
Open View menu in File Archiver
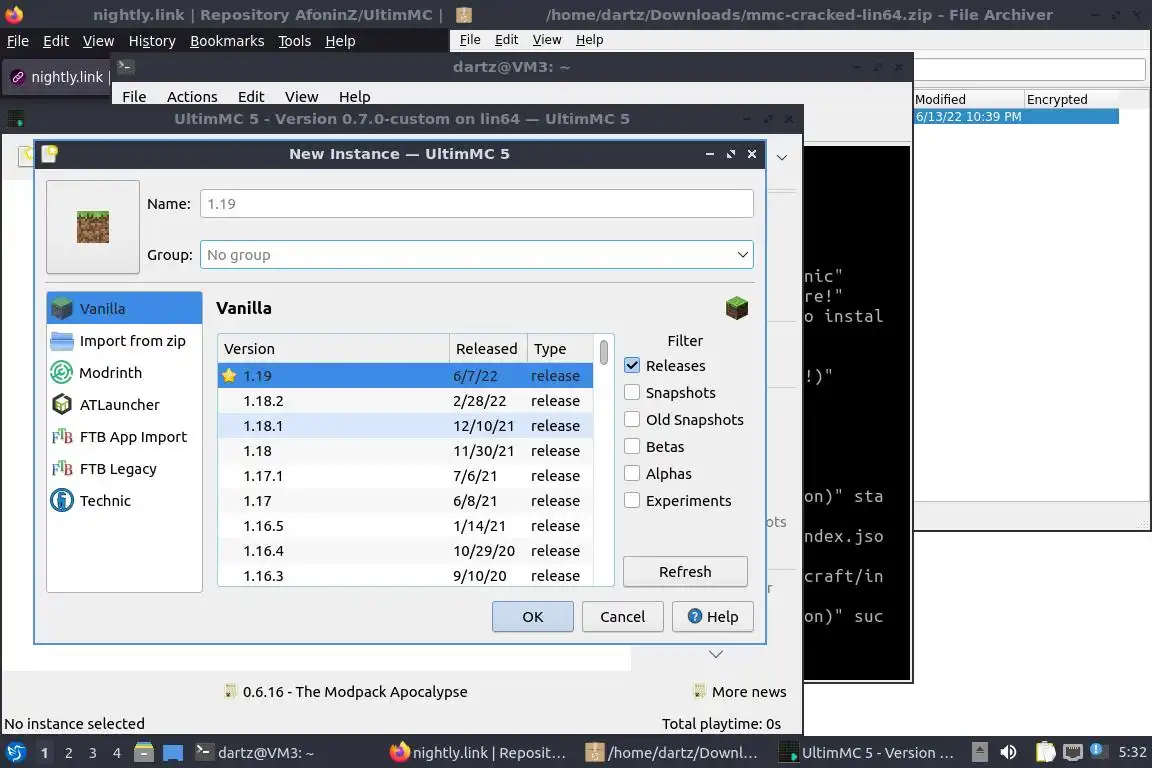coord(547,40)
